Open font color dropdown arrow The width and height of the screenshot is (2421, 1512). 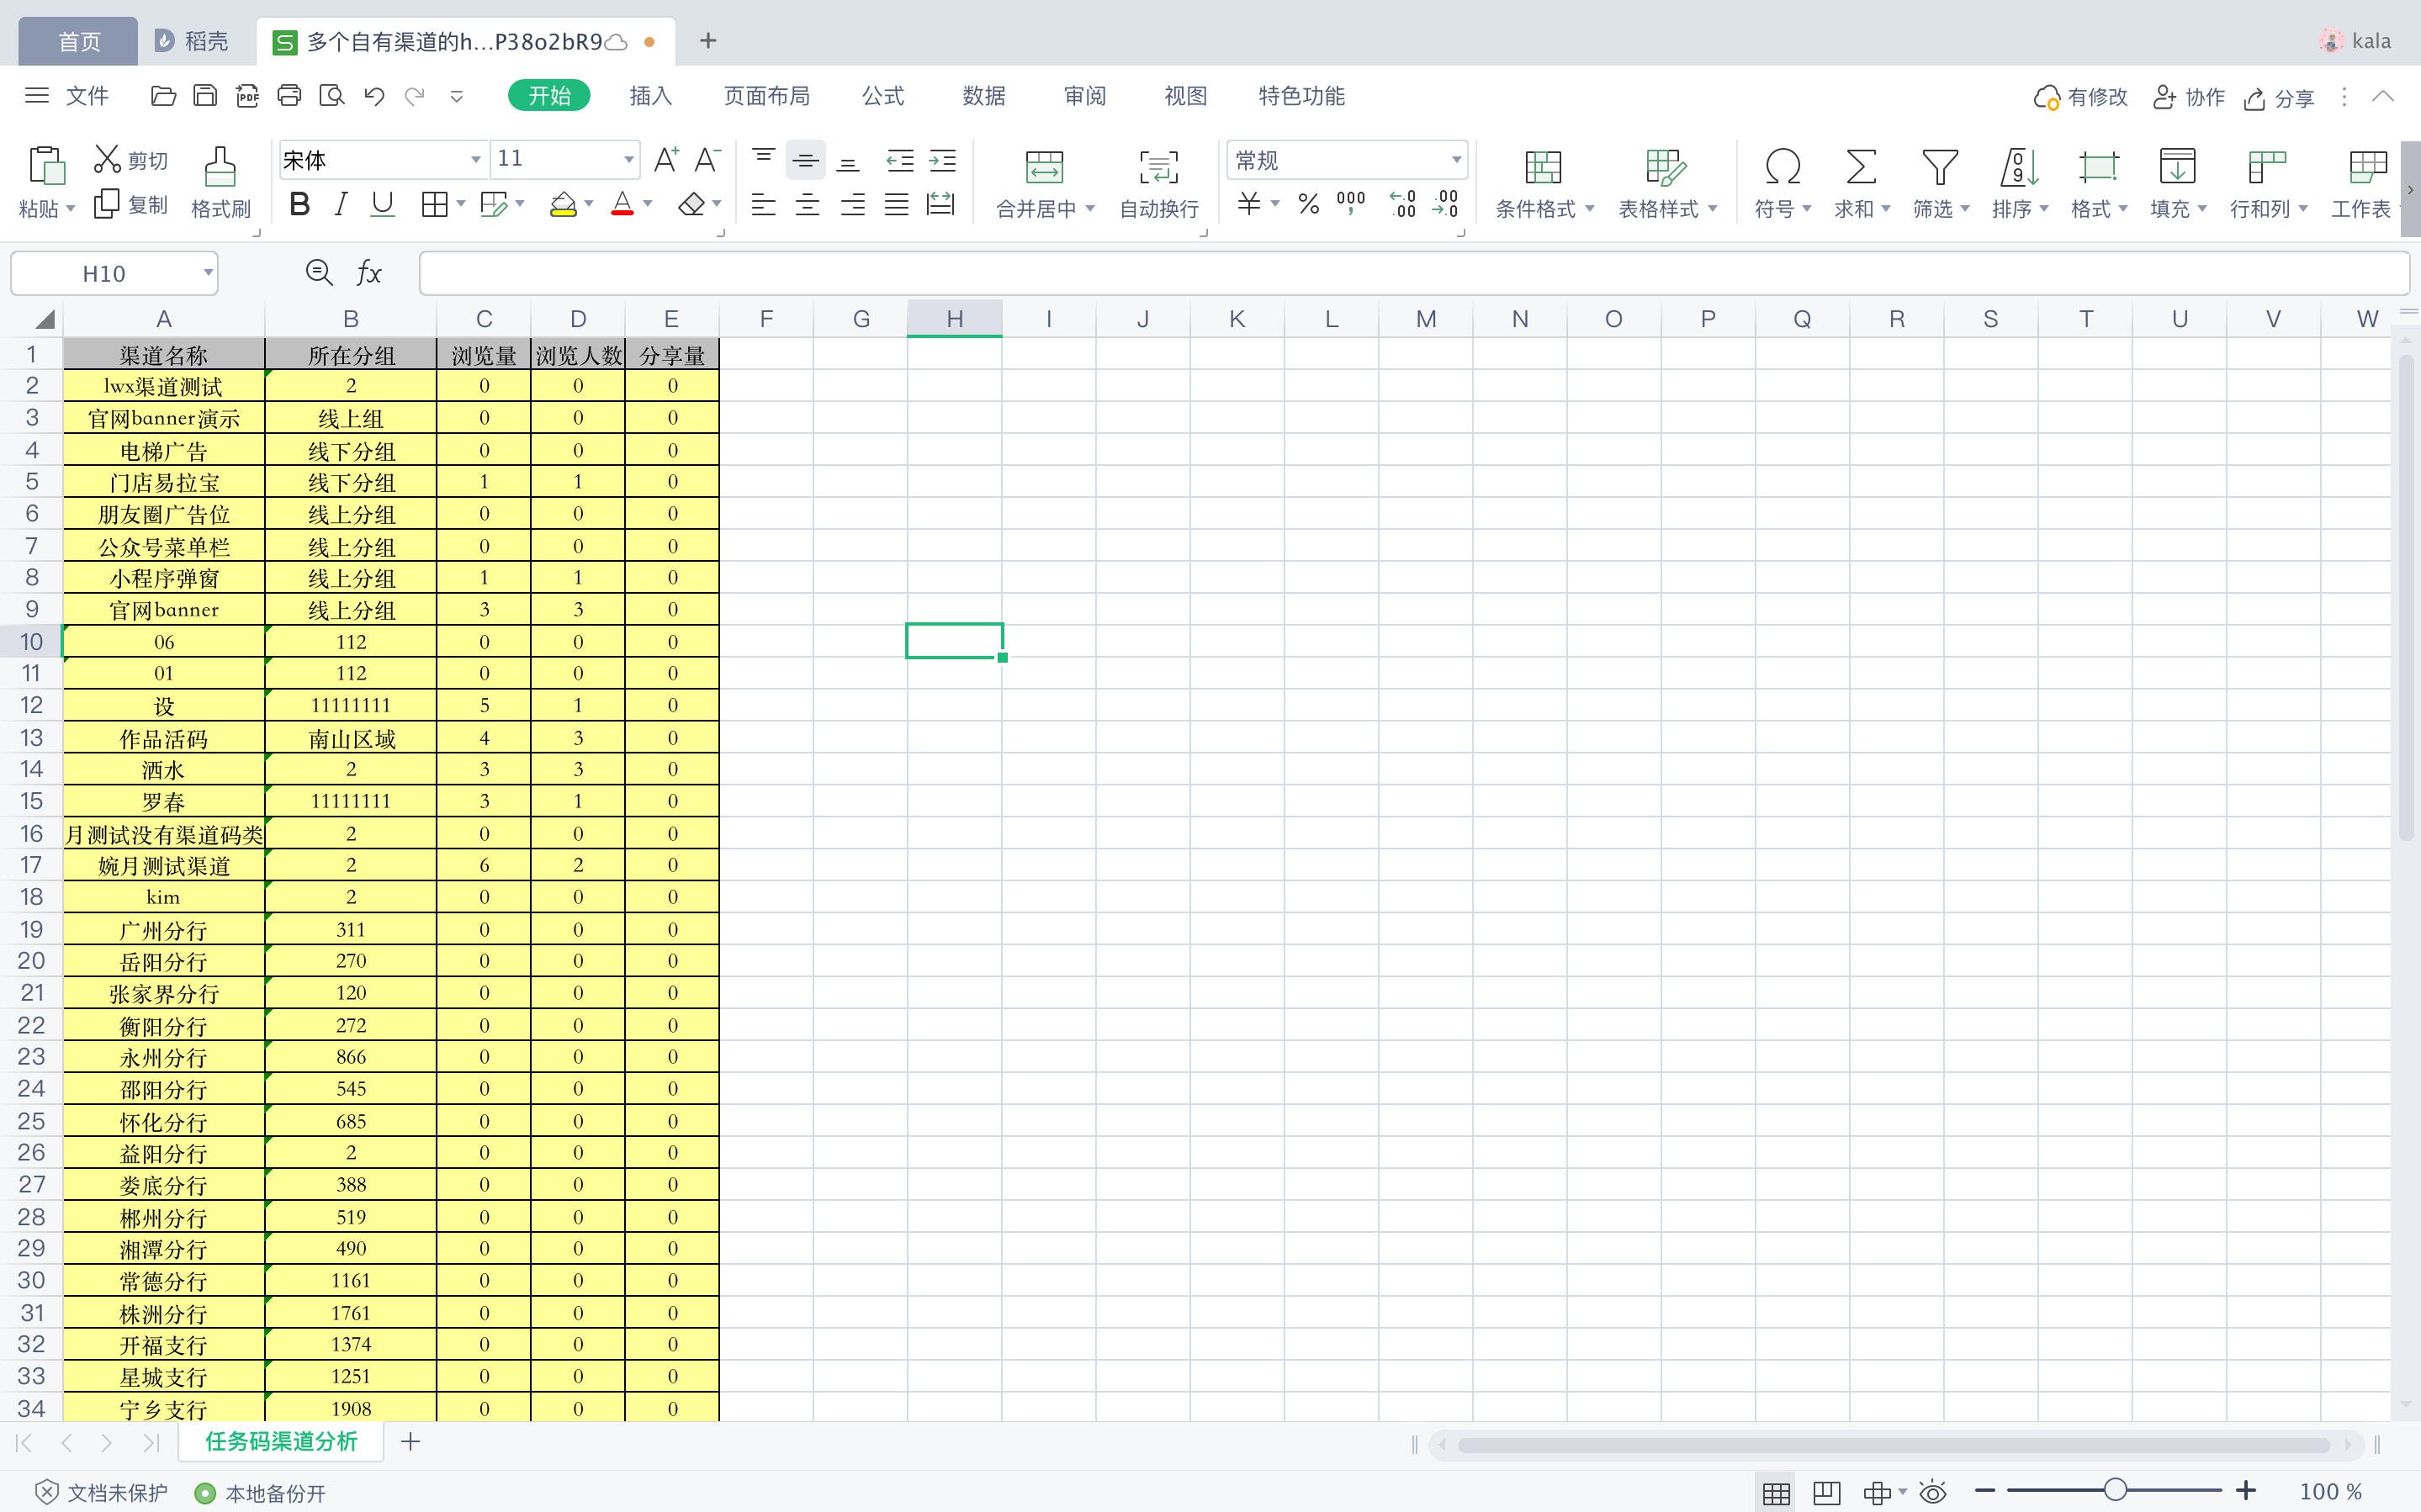[x=648, y=204]
